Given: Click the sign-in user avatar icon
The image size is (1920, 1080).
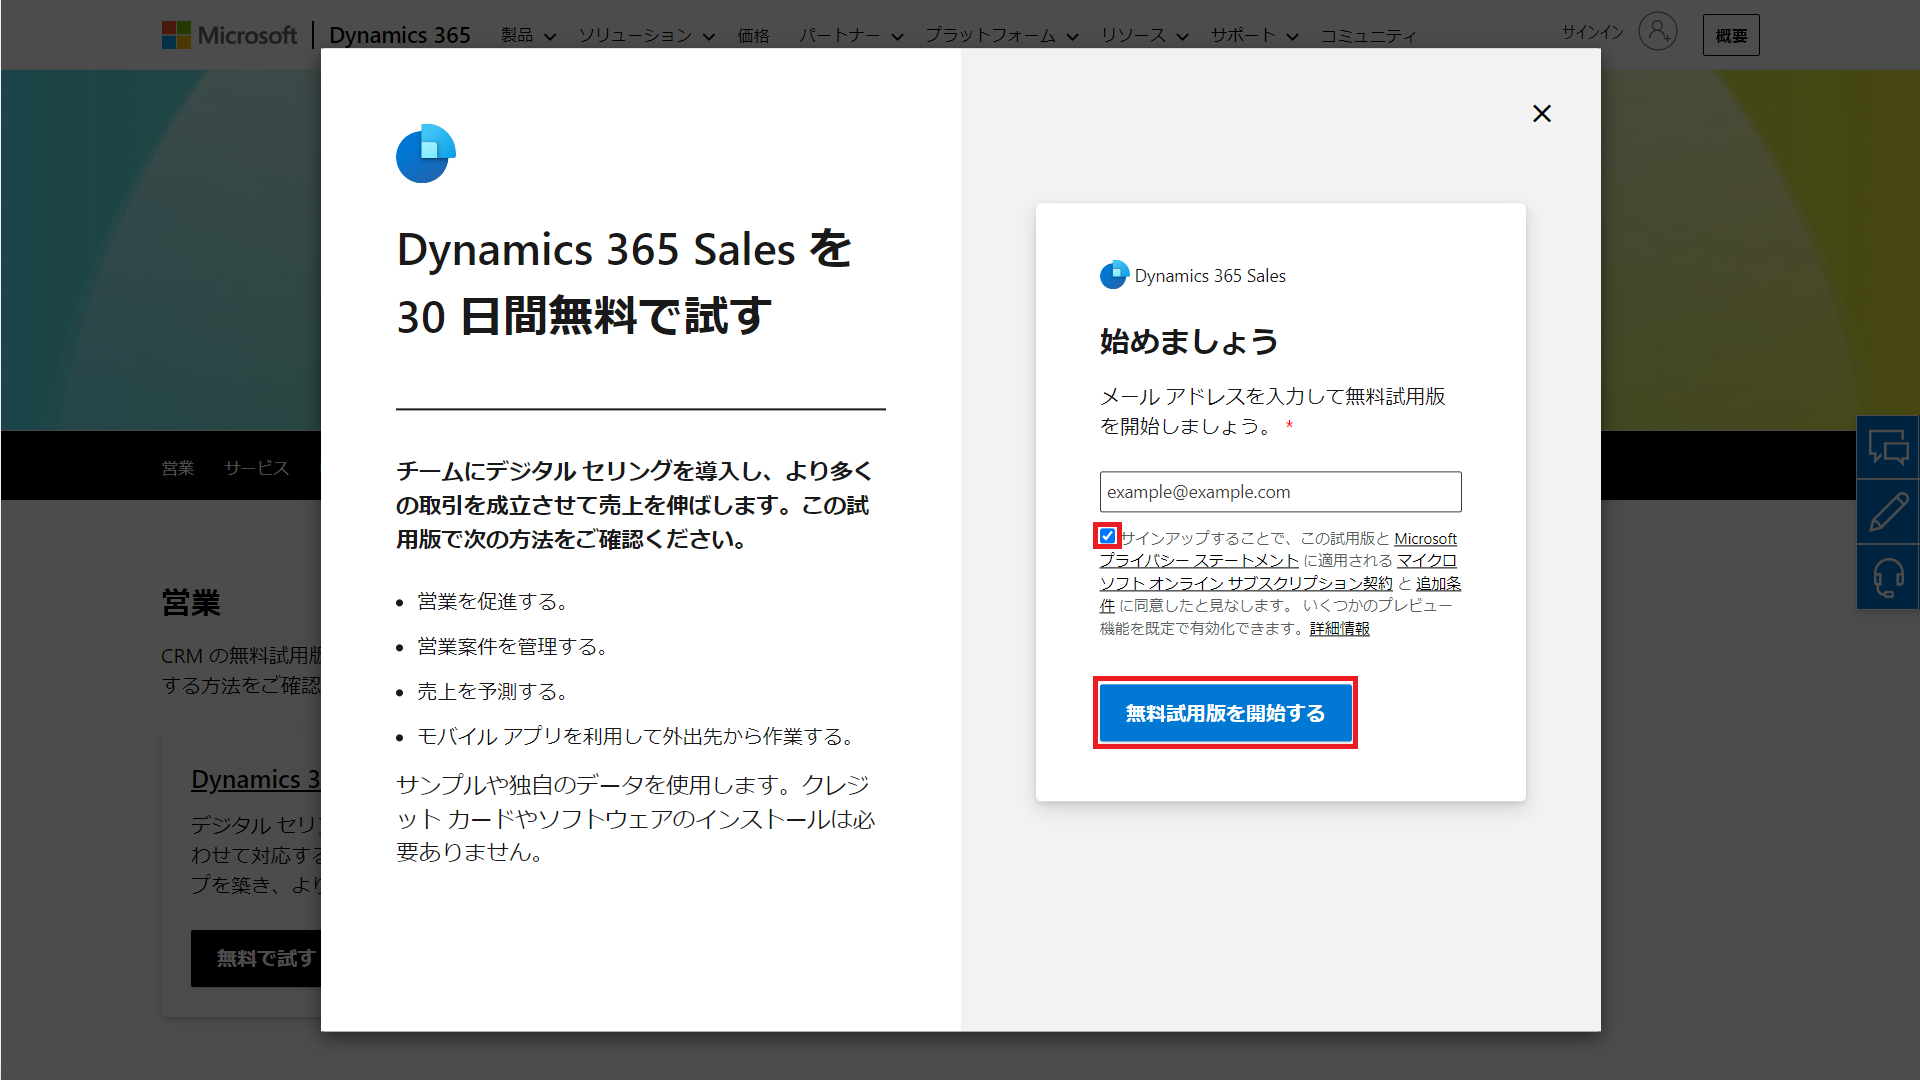Looking at the screenshot, I should coord(1657,32).
